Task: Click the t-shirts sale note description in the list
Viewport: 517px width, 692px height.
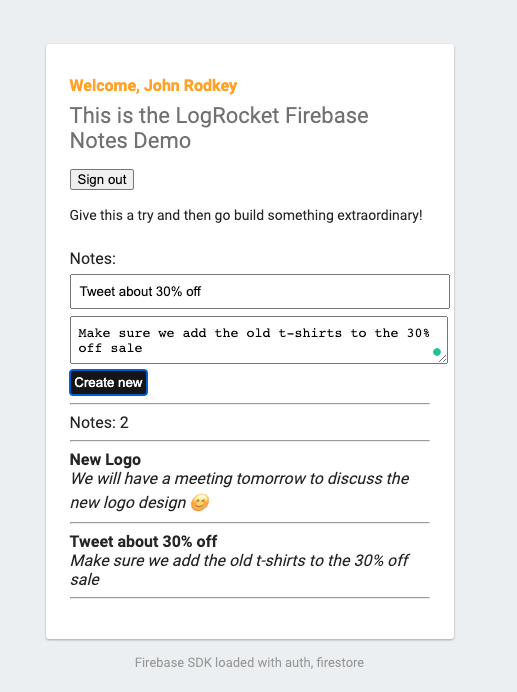Action: pyautogui.click(x=240, y=570)
